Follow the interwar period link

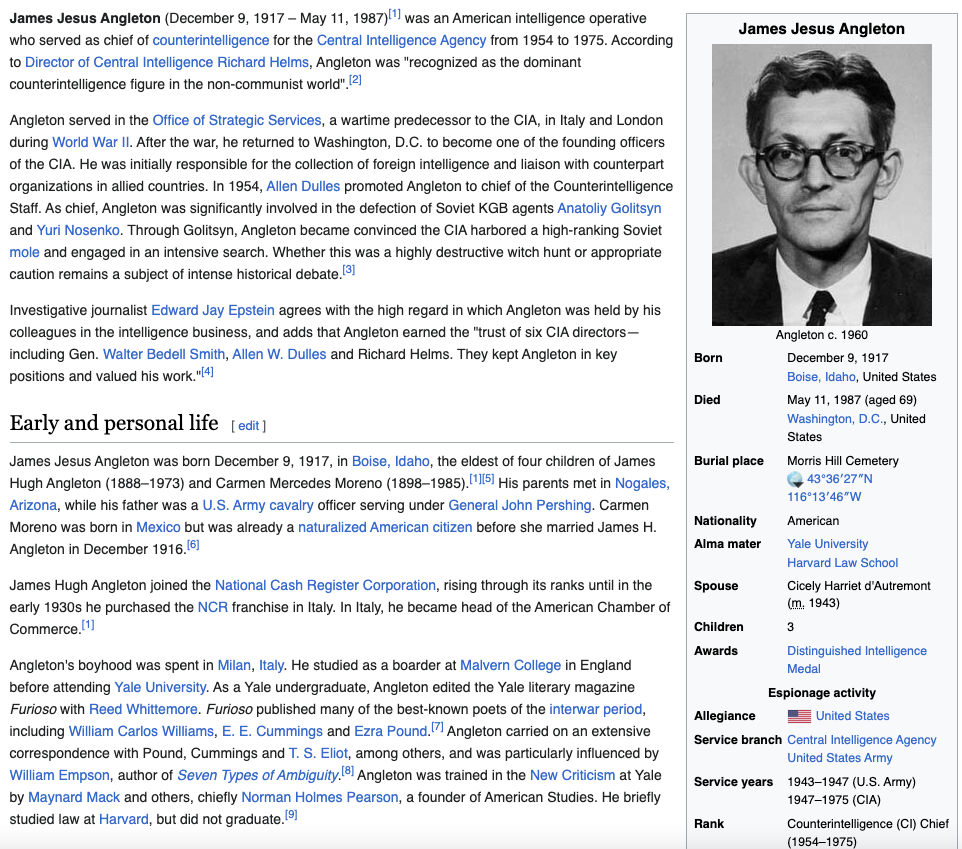click(596, 710)
